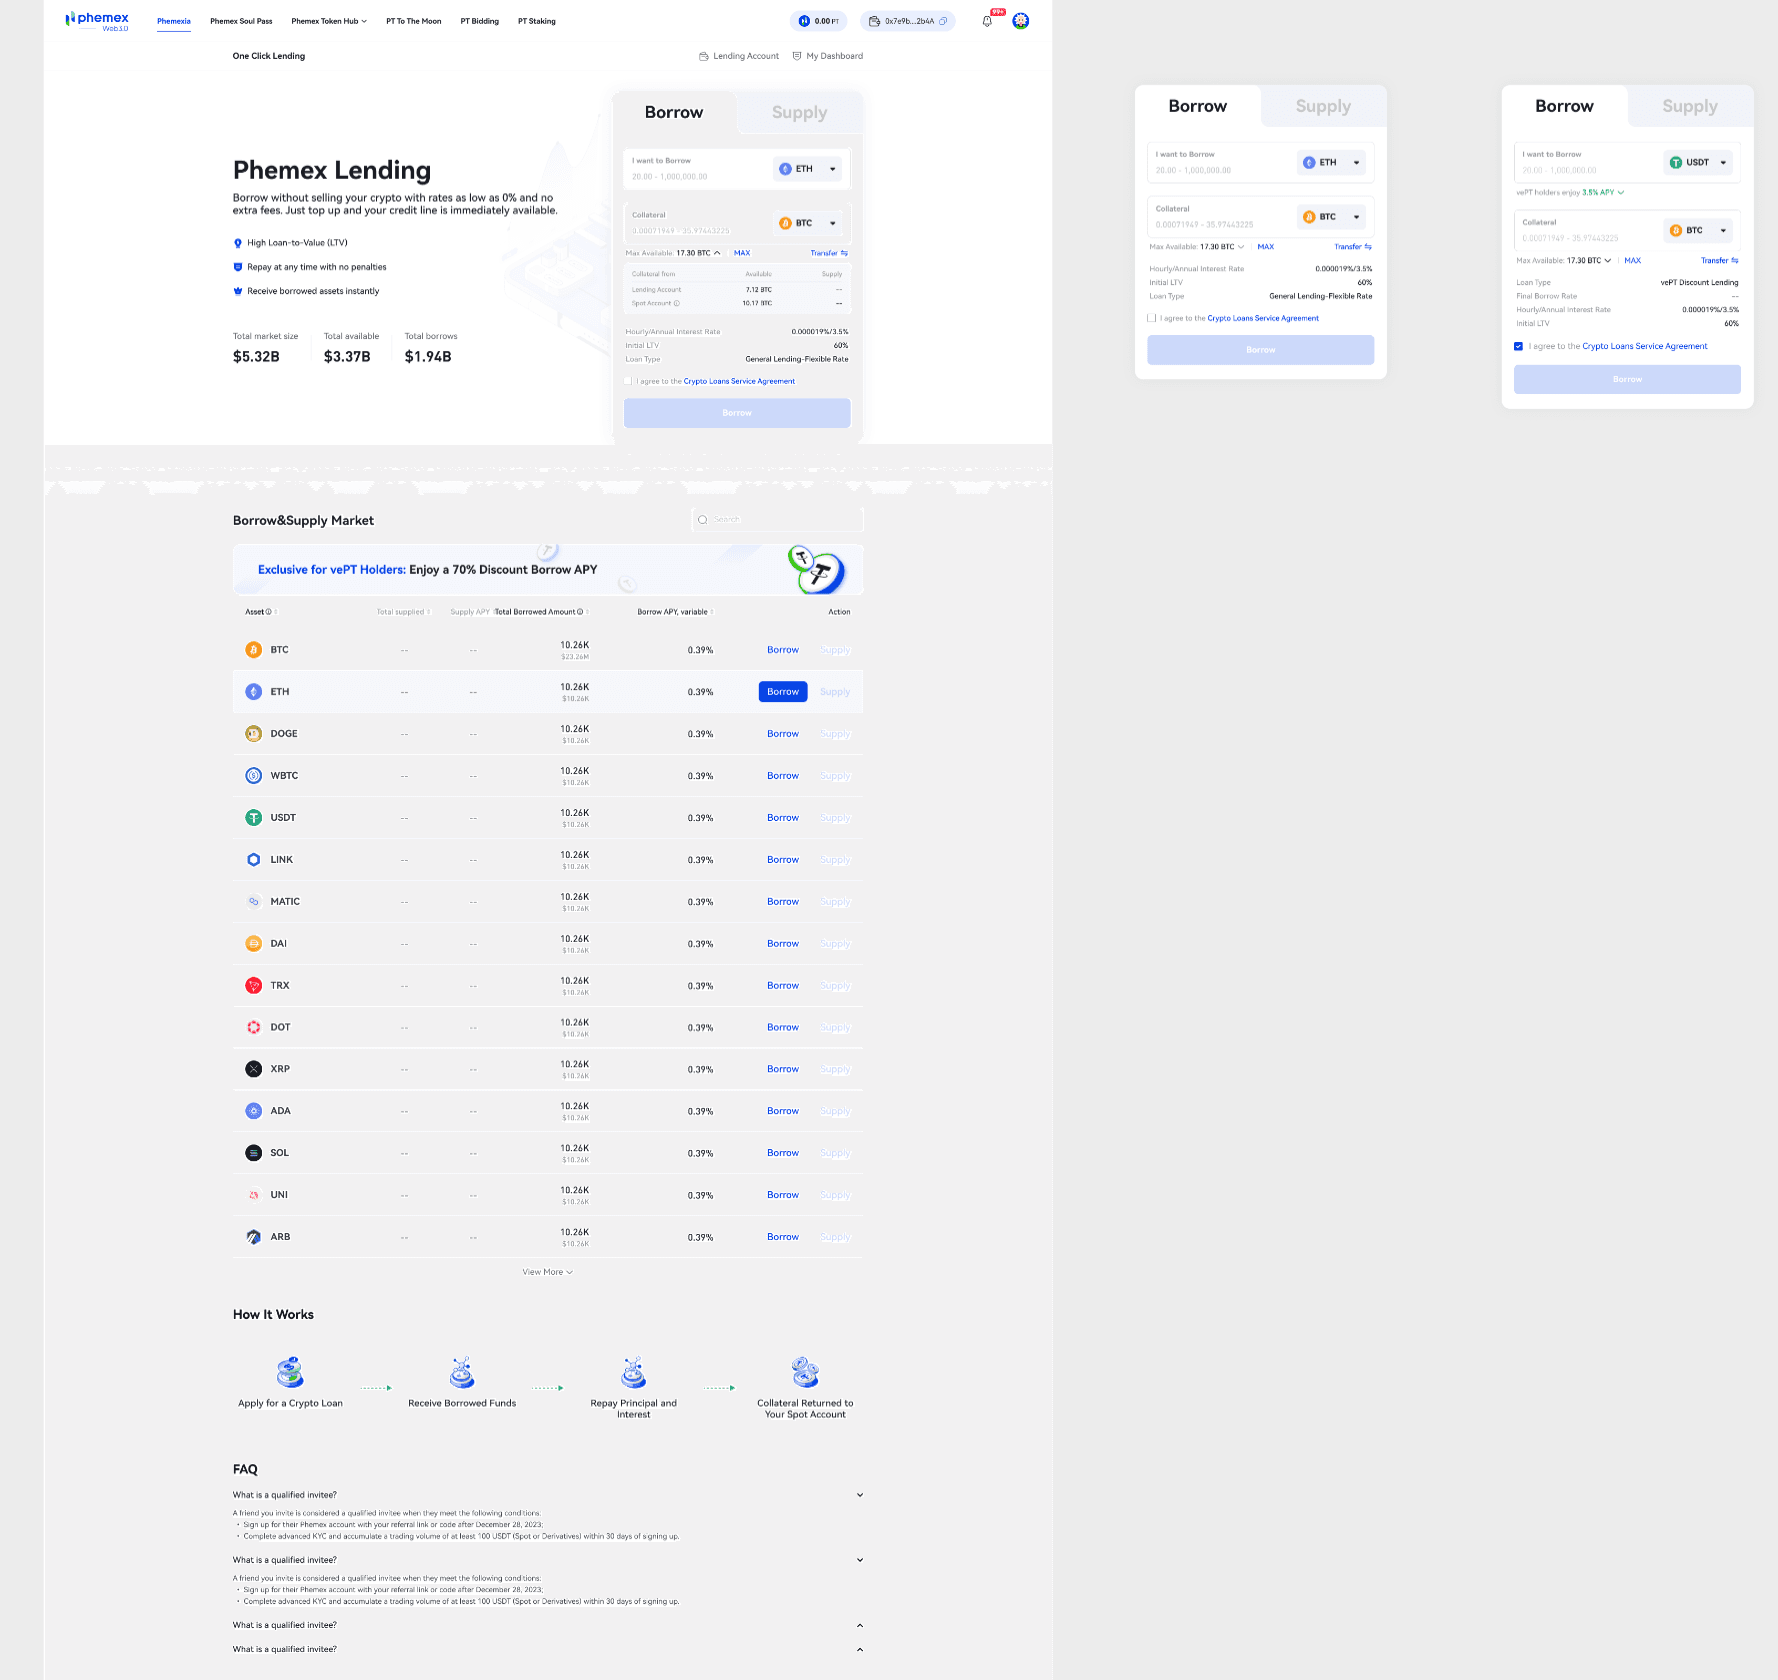Click the Spot Account info icon
The height and width of the screenshot is (1680, 1778).
pos(677,303)
